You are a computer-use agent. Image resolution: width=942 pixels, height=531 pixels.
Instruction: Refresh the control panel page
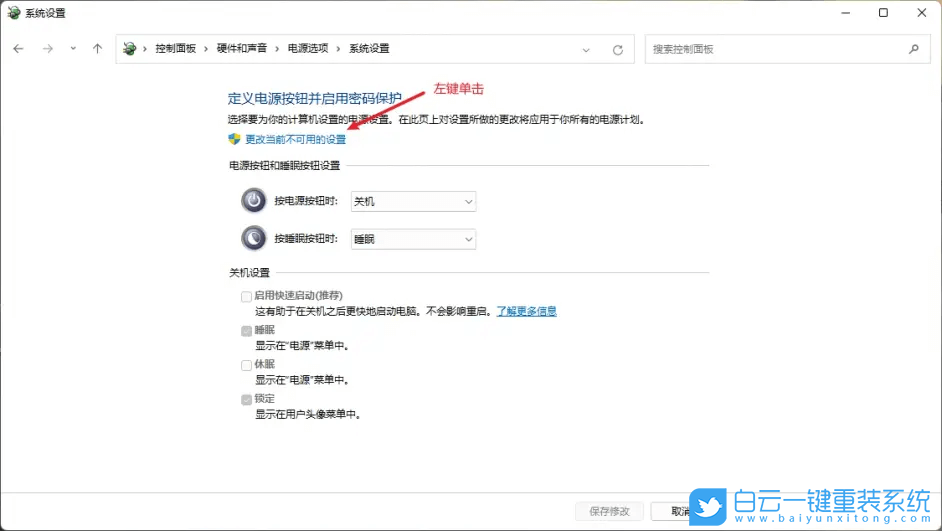coord(618,49)
